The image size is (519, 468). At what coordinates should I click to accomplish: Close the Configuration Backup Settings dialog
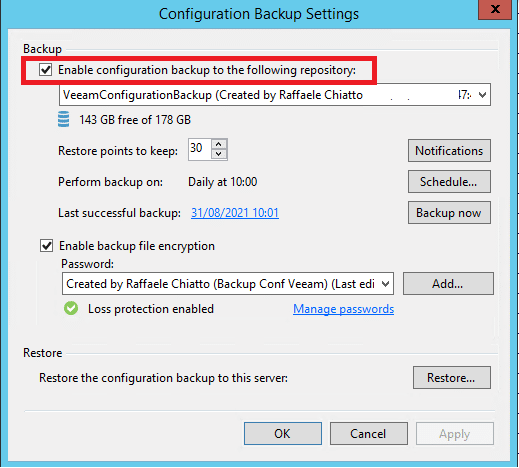pyautogui.click(x=495, y=10)
